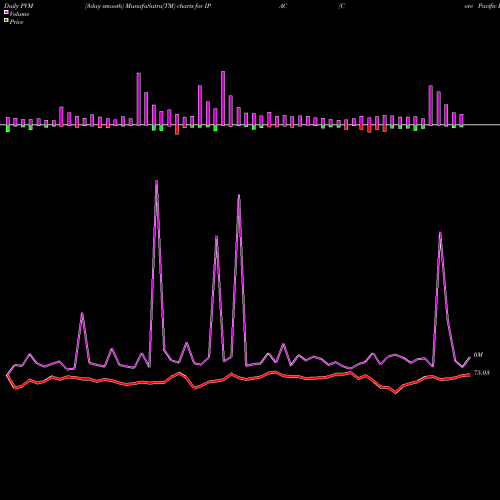
Task: Click the 'Pacific' text at top right
Action: [487, 6]
